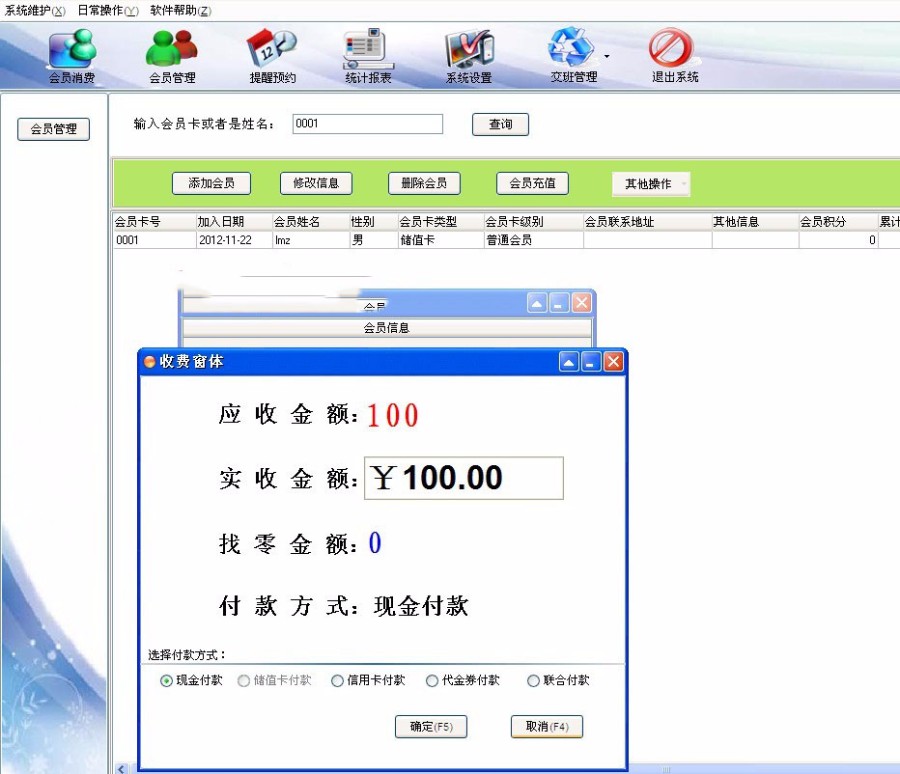The width and height of the screenshot is (900, 774).
Task: Click 会员管理 sidebar button
Action: pyautogui.click(x=53, y=129)
